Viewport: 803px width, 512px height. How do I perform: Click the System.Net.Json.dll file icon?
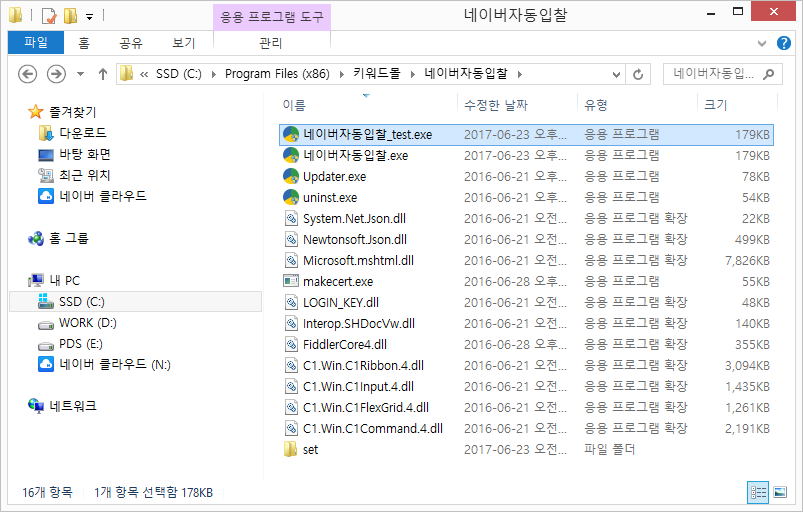291,219
